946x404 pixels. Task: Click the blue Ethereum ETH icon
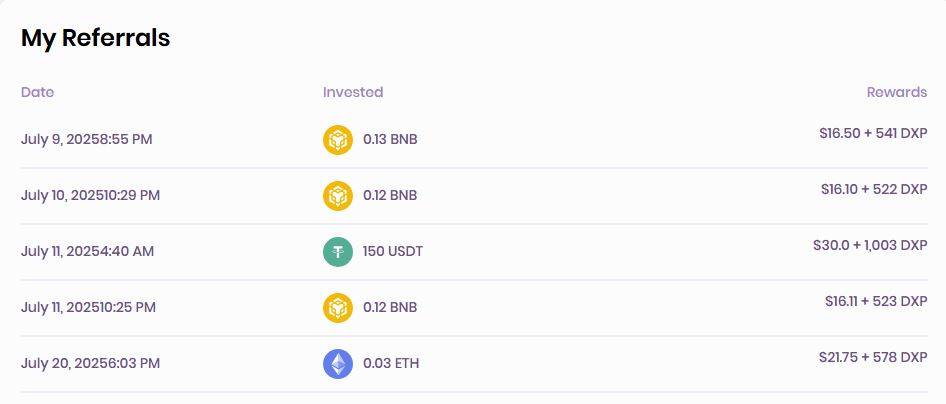tap(338, 364)
